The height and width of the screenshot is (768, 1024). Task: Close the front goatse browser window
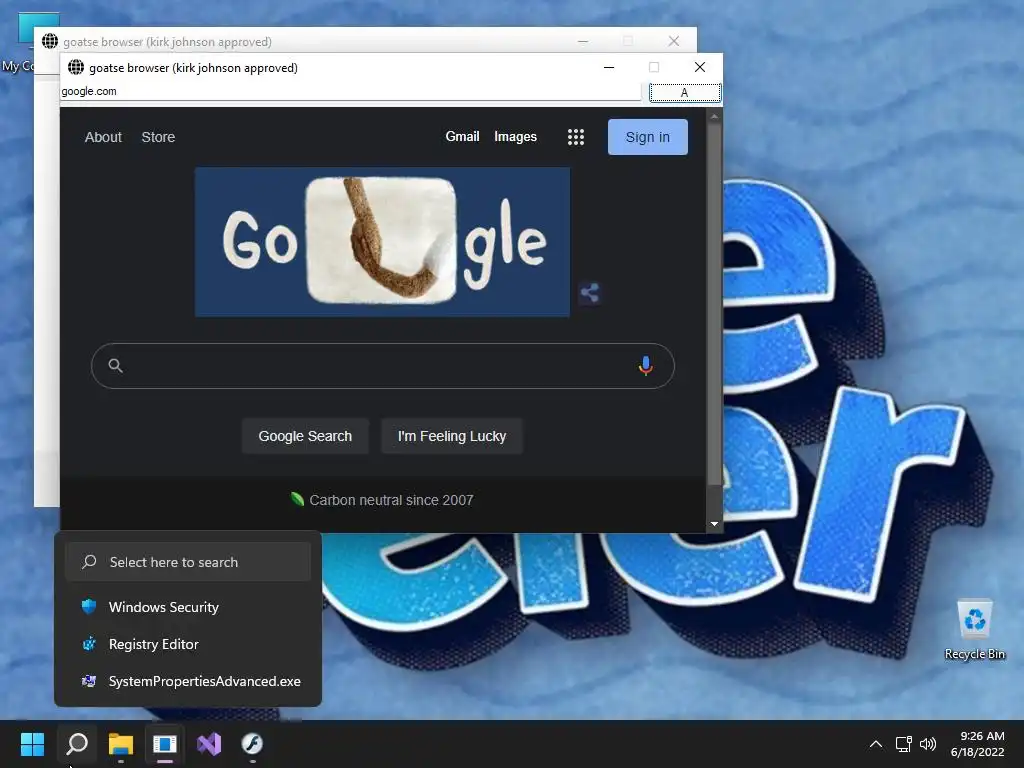coord(699,67)
